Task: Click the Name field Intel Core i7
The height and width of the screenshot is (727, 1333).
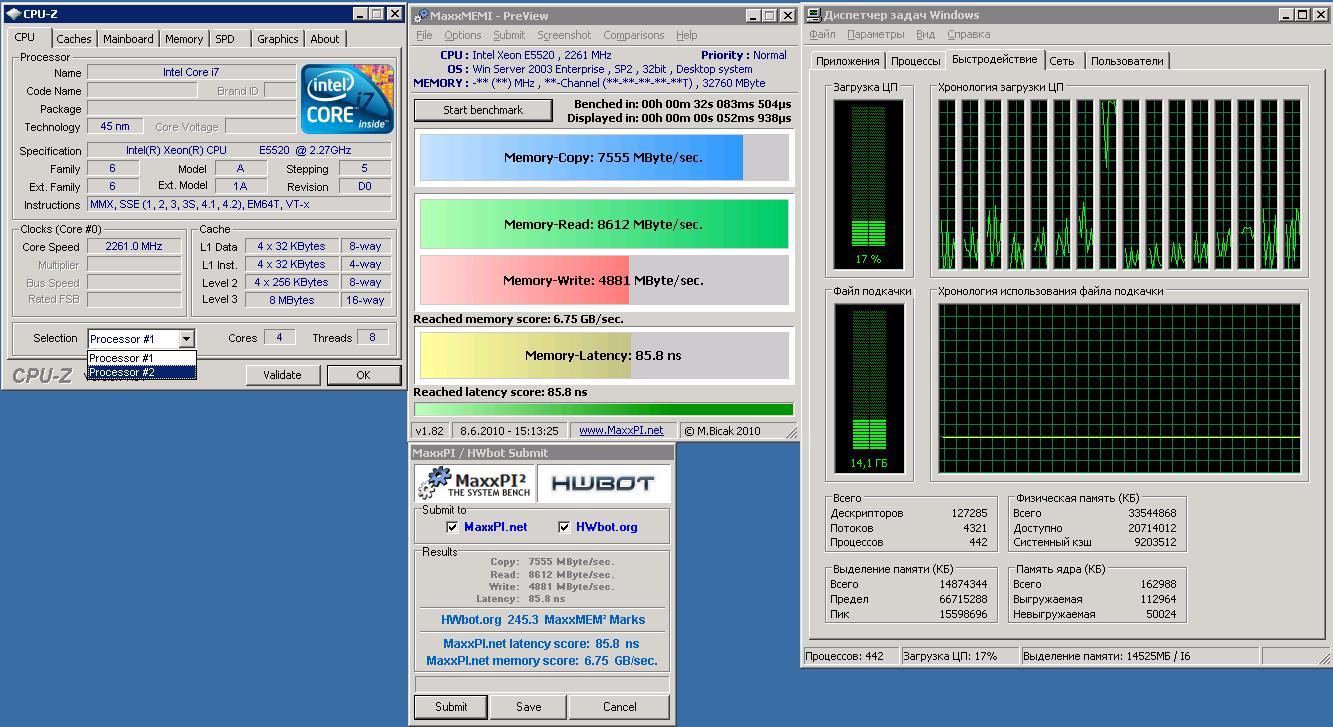Action: pos(191,73)
